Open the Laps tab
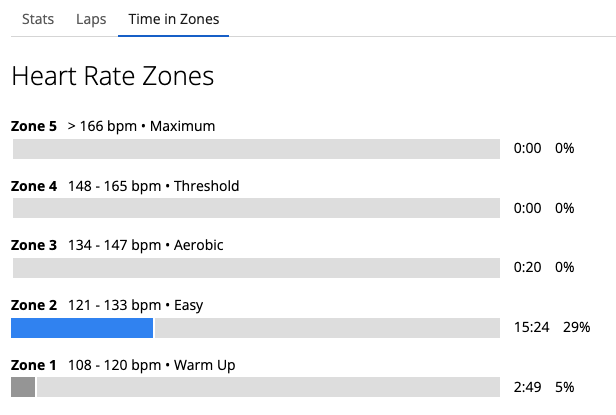The width and height of the screenshot is (616, 415). pos(91,19)
